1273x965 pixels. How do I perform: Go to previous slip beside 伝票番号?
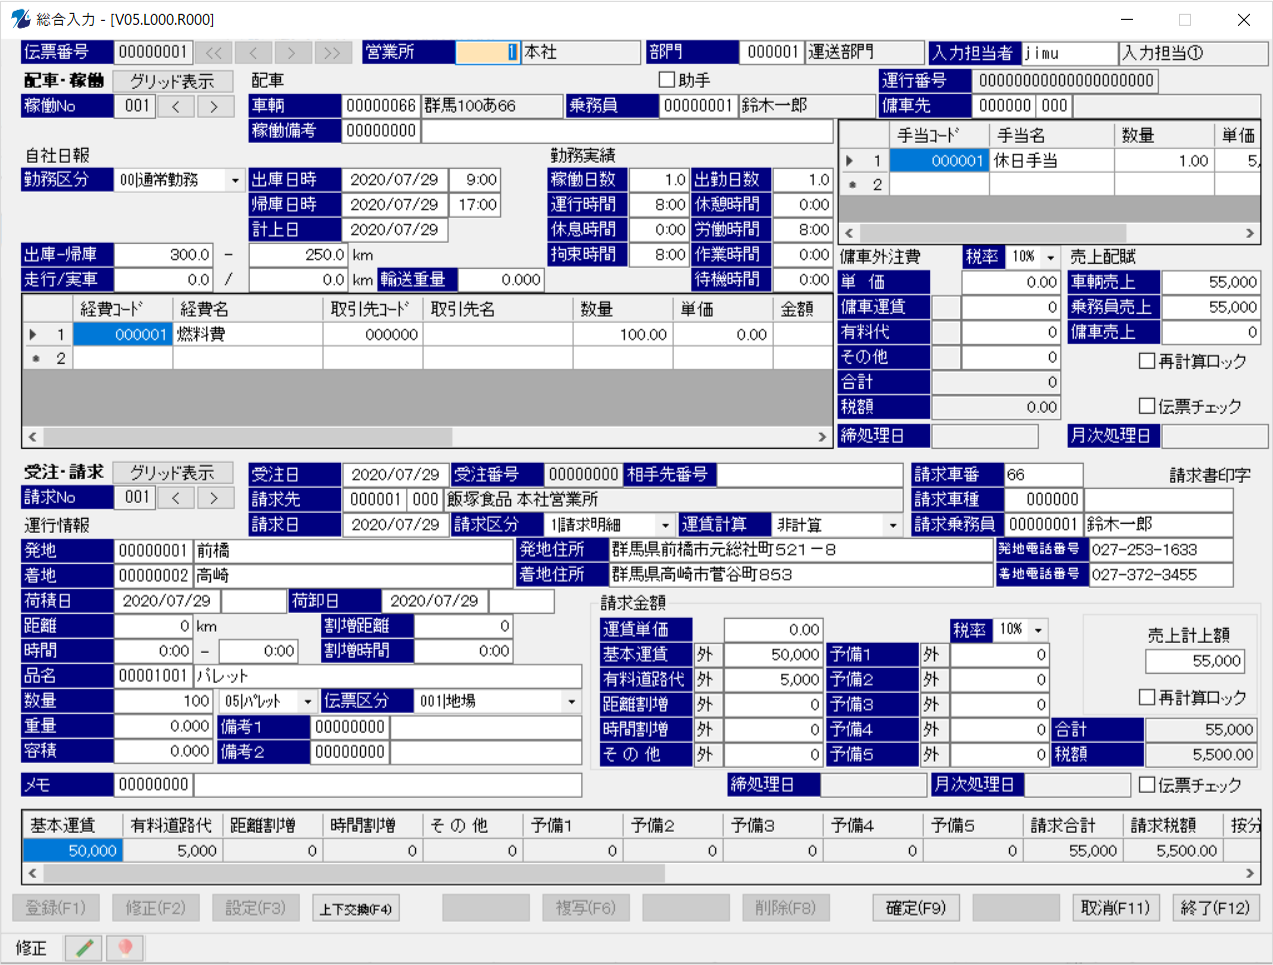click(x=253, y=53)
